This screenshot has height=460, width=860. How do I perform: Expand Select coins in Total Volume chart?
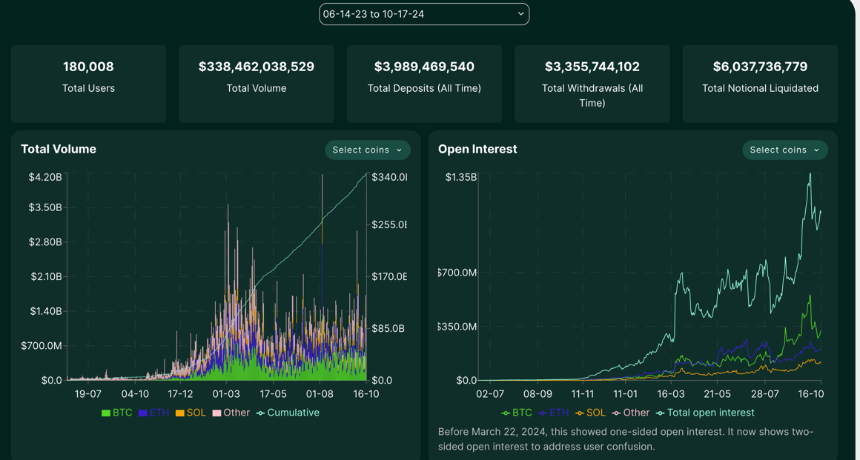tap(367, 150)
